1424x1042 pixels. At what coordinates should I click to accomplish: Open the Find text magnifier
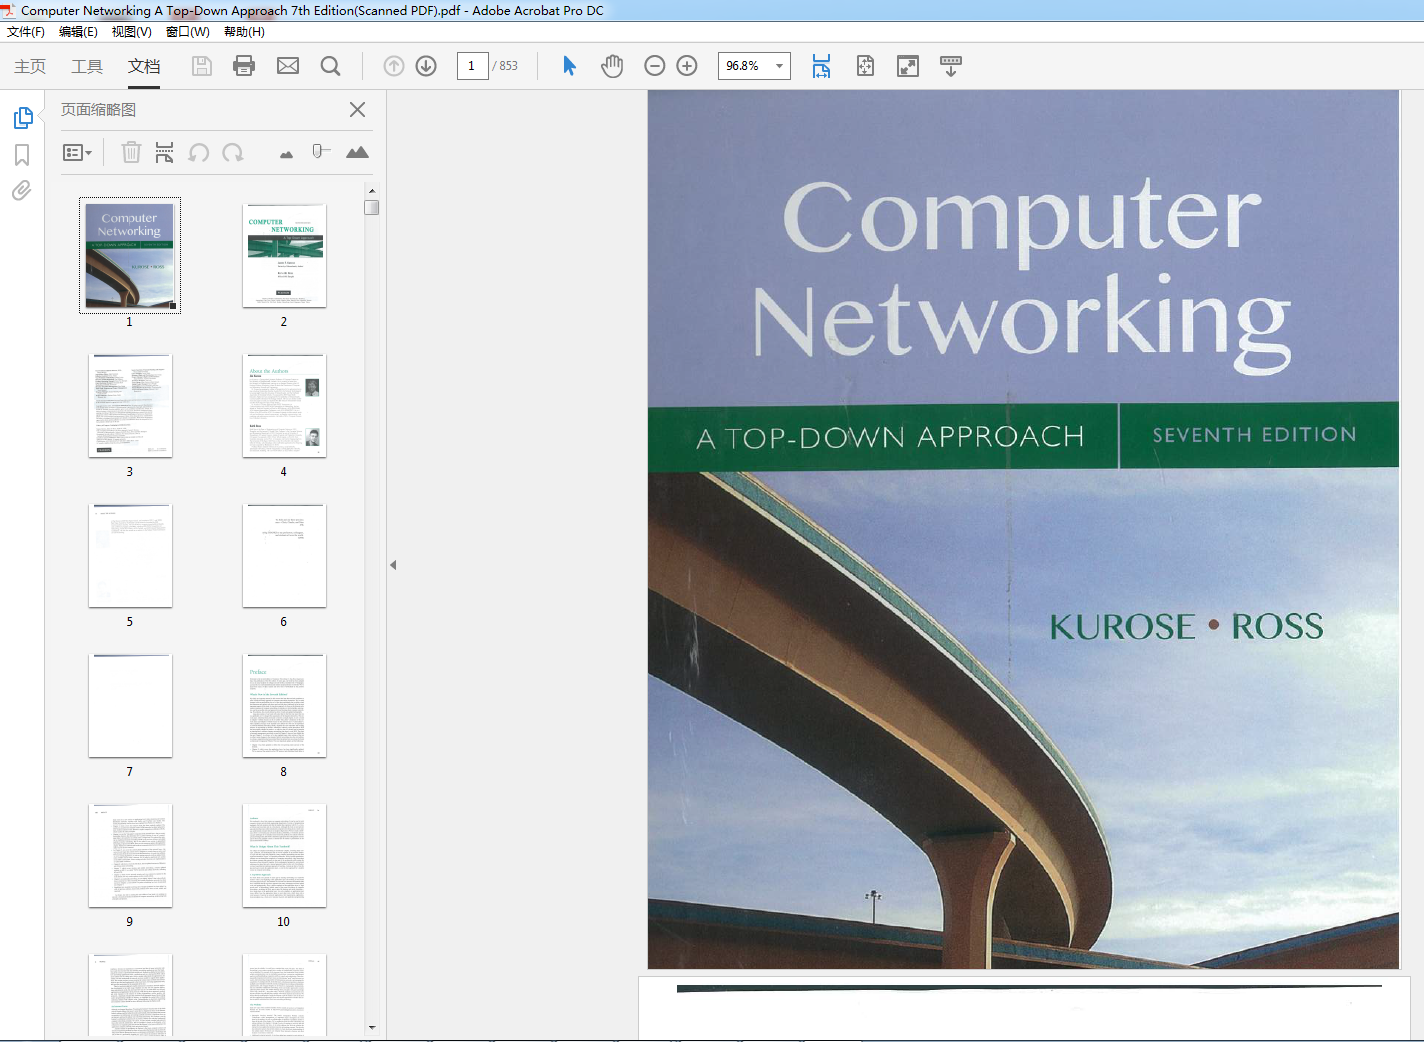point(330,66)
